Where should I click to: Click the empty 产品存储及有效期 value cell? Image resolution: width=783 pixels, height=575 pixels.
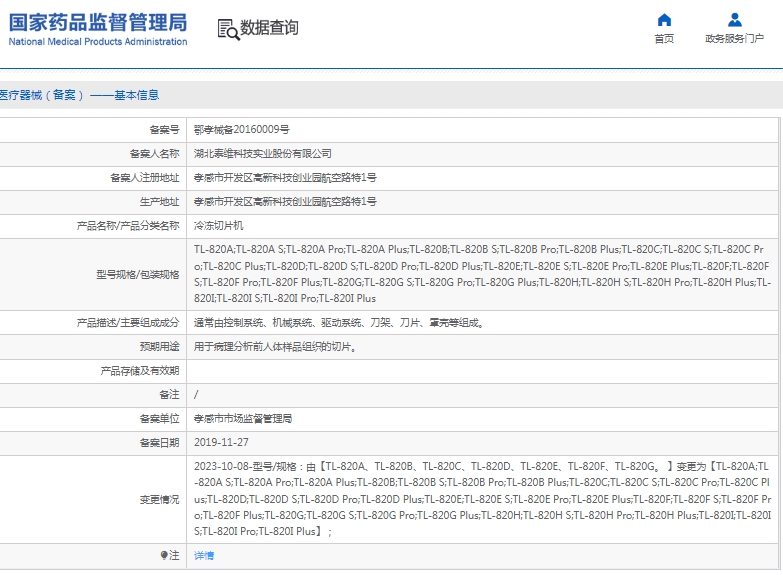482,371
